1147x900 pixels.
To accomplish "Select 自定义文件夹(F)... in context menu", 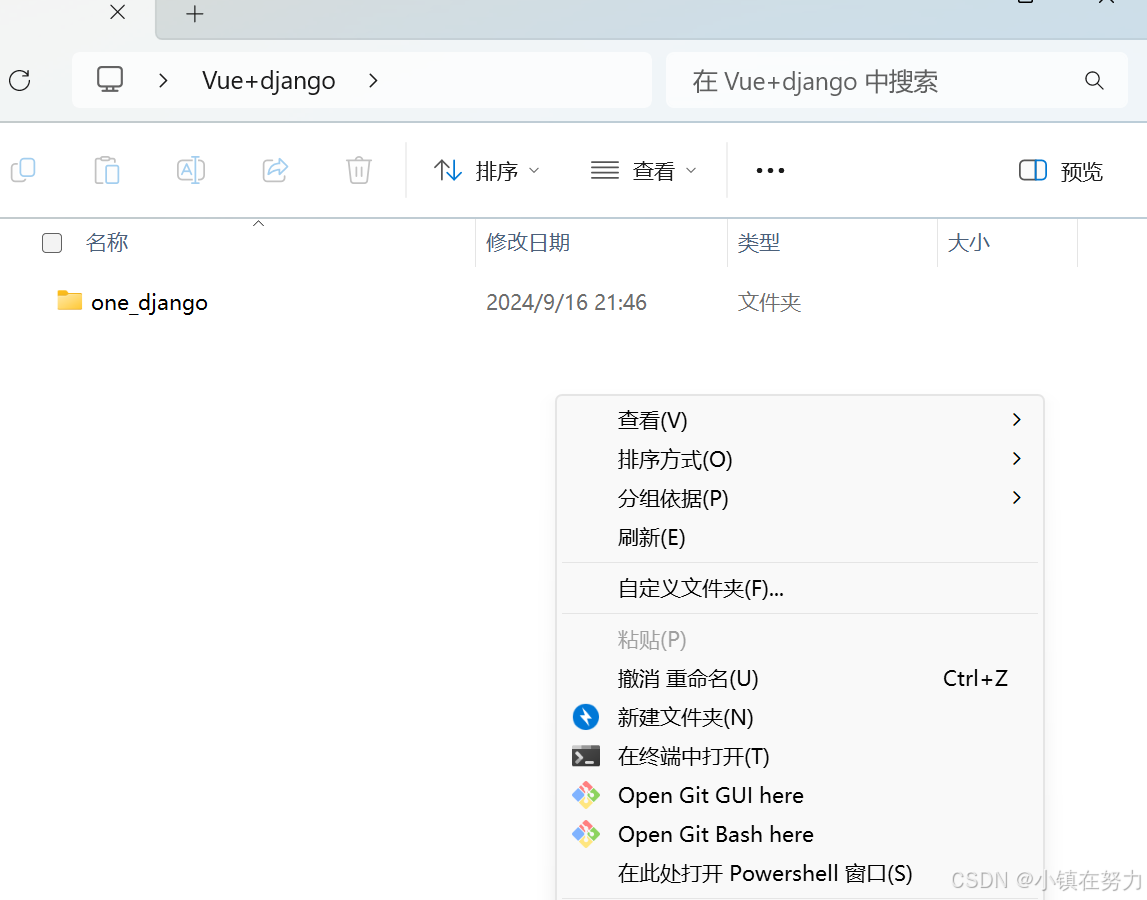I will [x=800, y=588].
